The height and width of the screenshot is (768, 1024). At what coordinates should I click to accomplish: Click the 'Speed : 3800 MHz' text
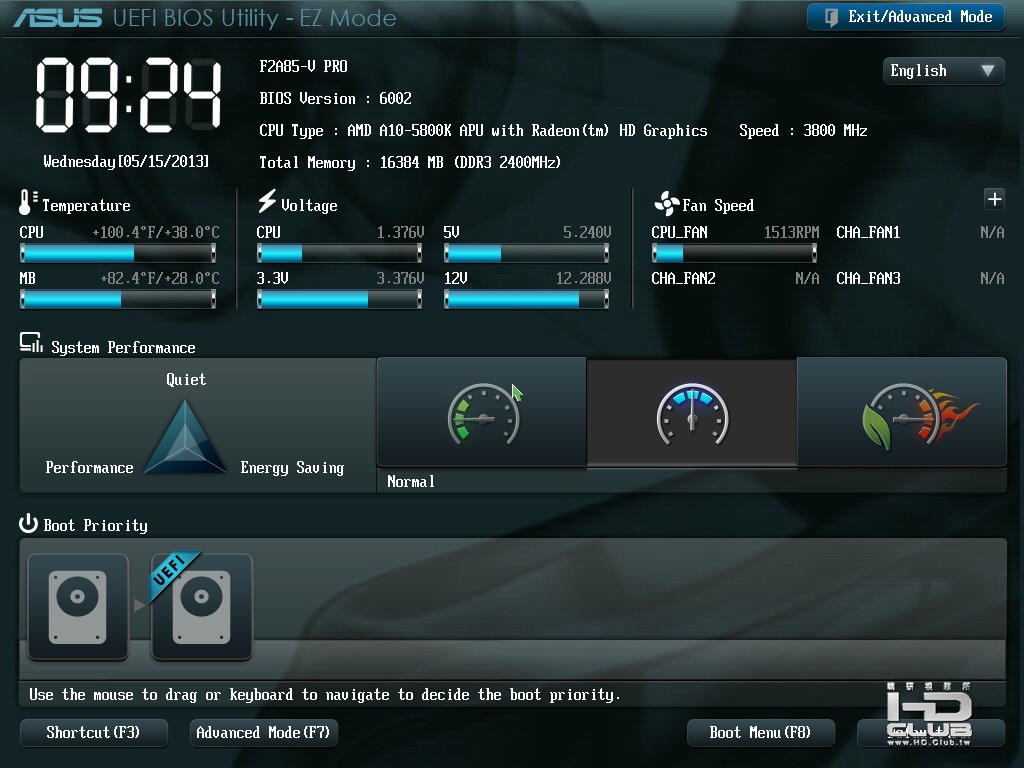[x=803, y=131]
